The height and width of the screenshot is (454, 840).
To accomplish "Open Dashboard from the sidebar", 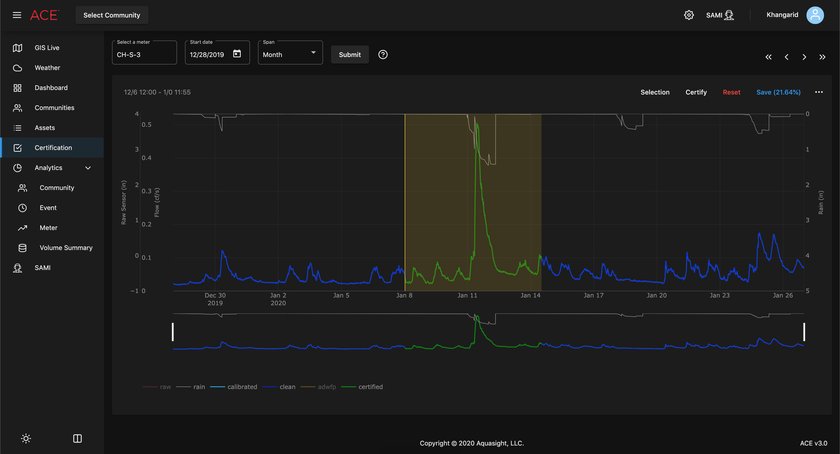I will point(51,88).
